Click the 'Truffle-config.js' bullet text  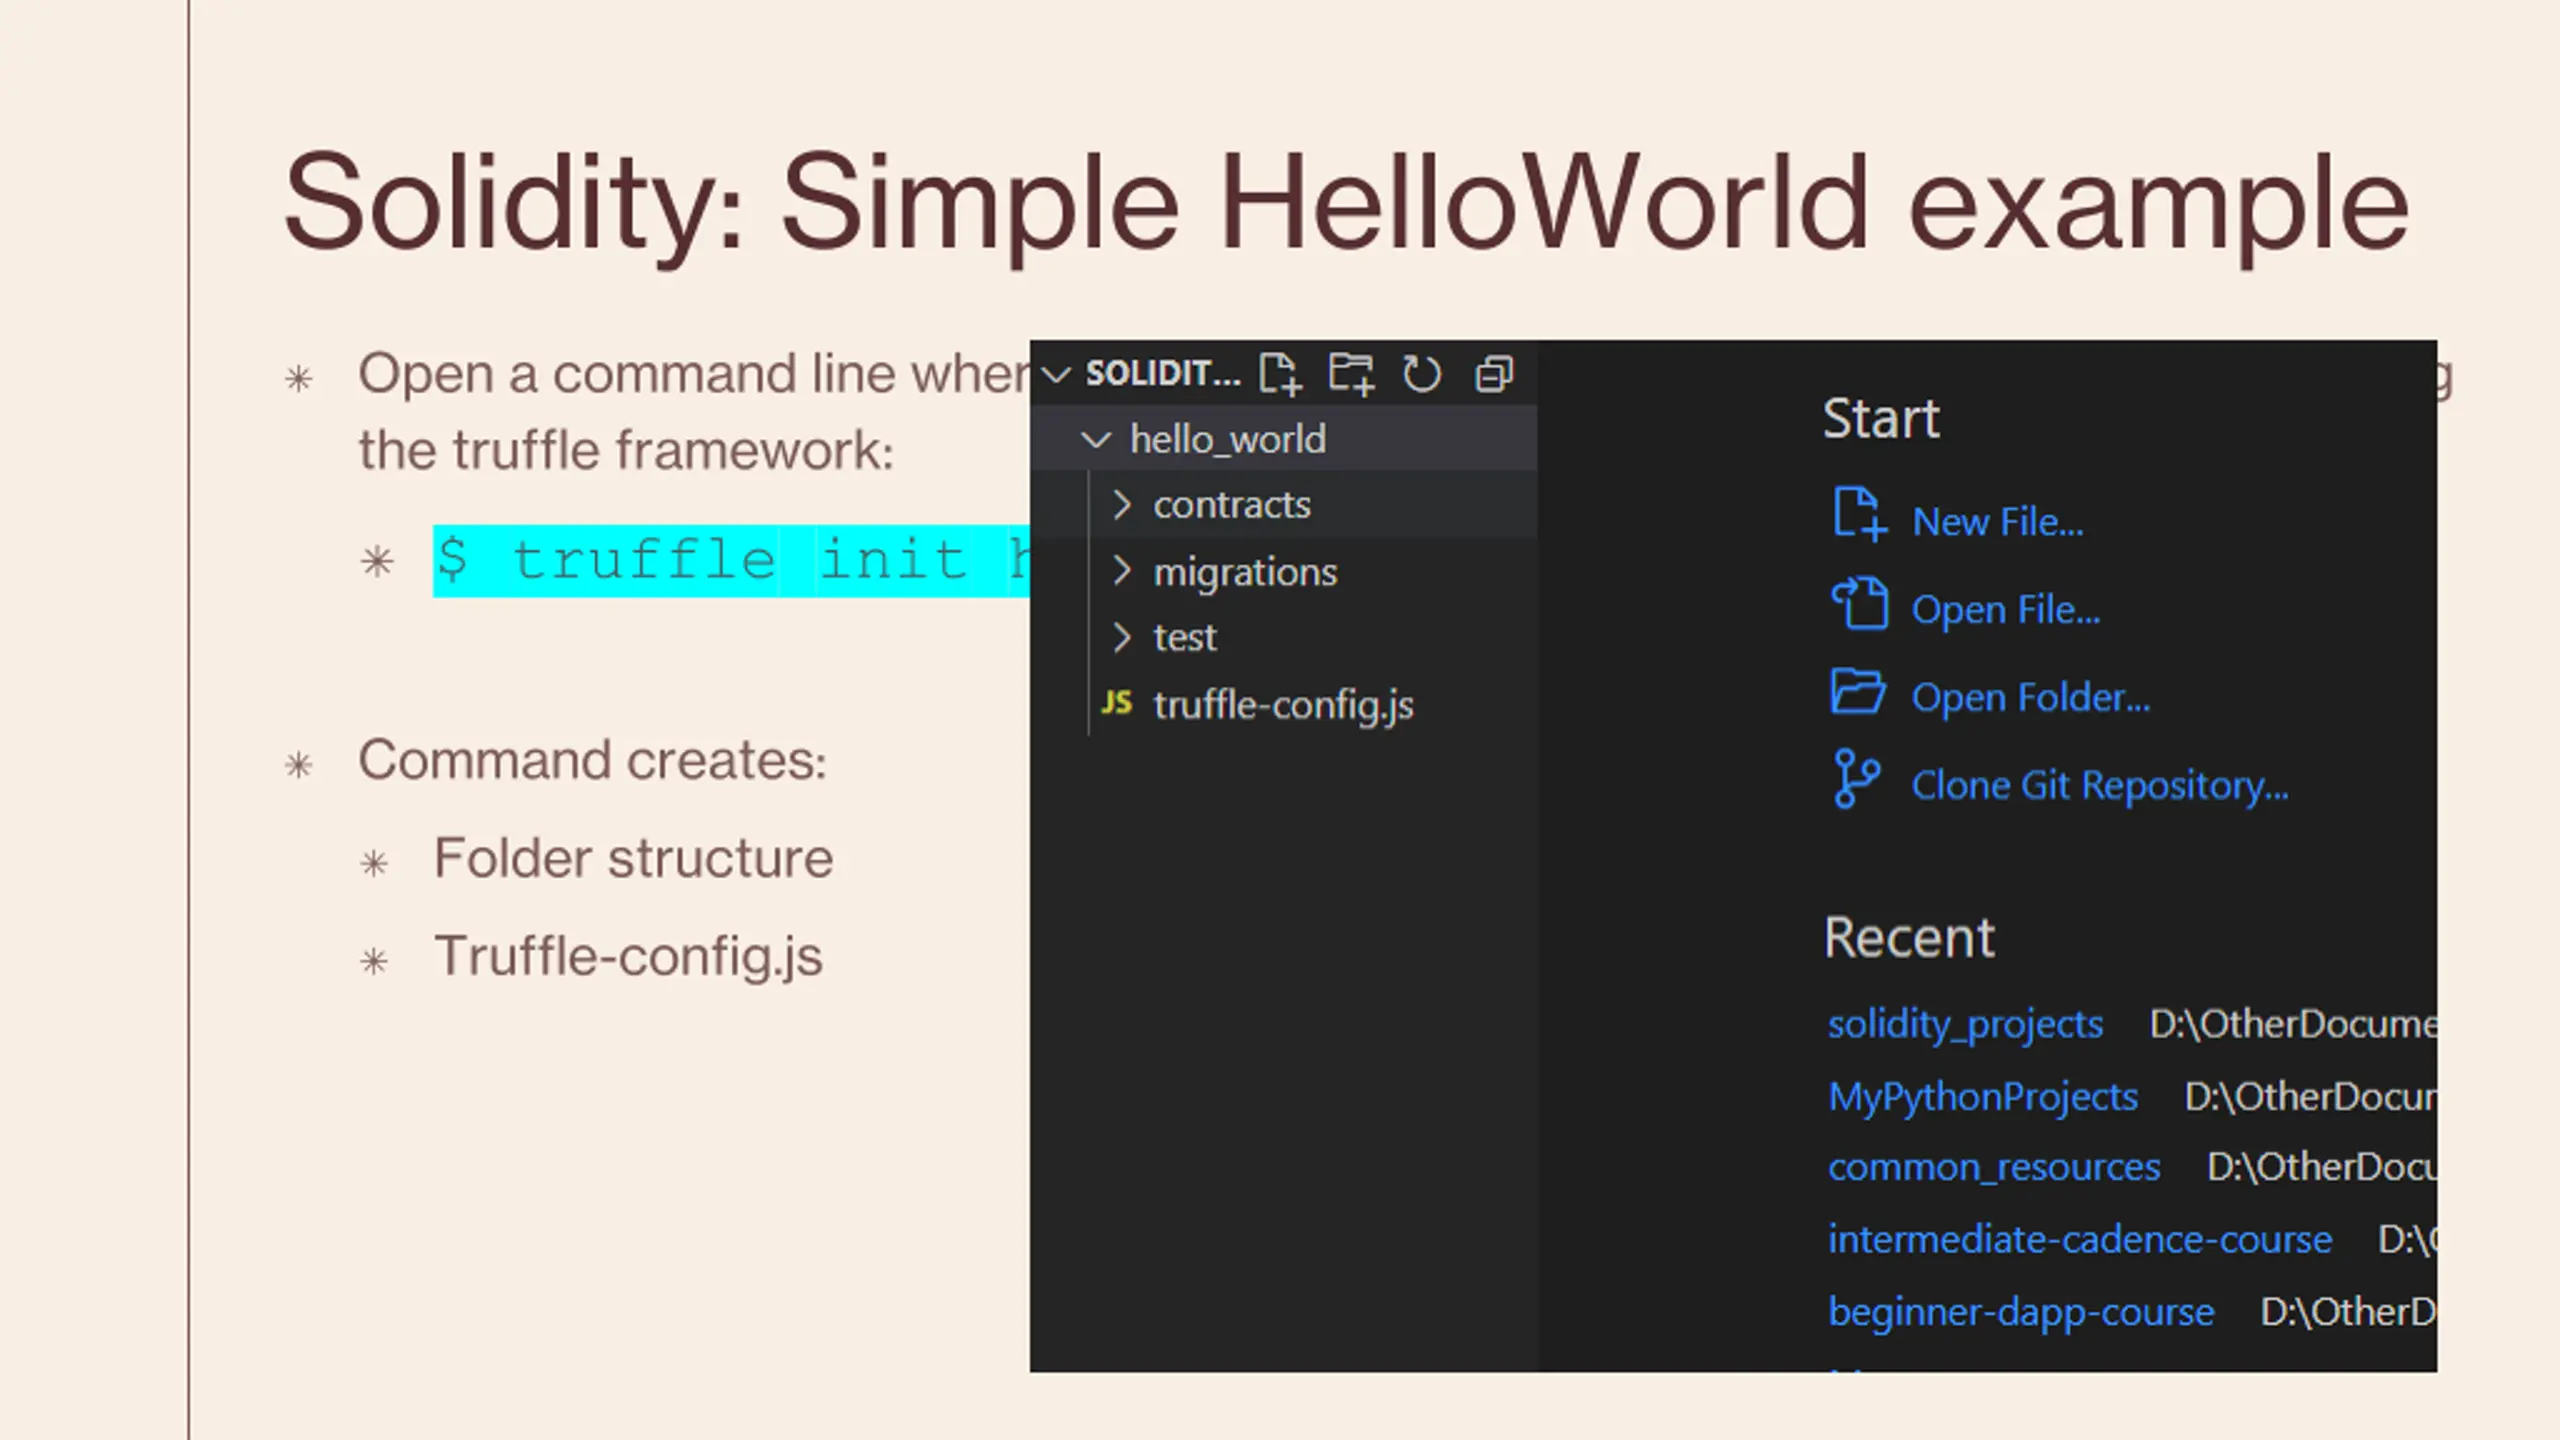(628, 956)
